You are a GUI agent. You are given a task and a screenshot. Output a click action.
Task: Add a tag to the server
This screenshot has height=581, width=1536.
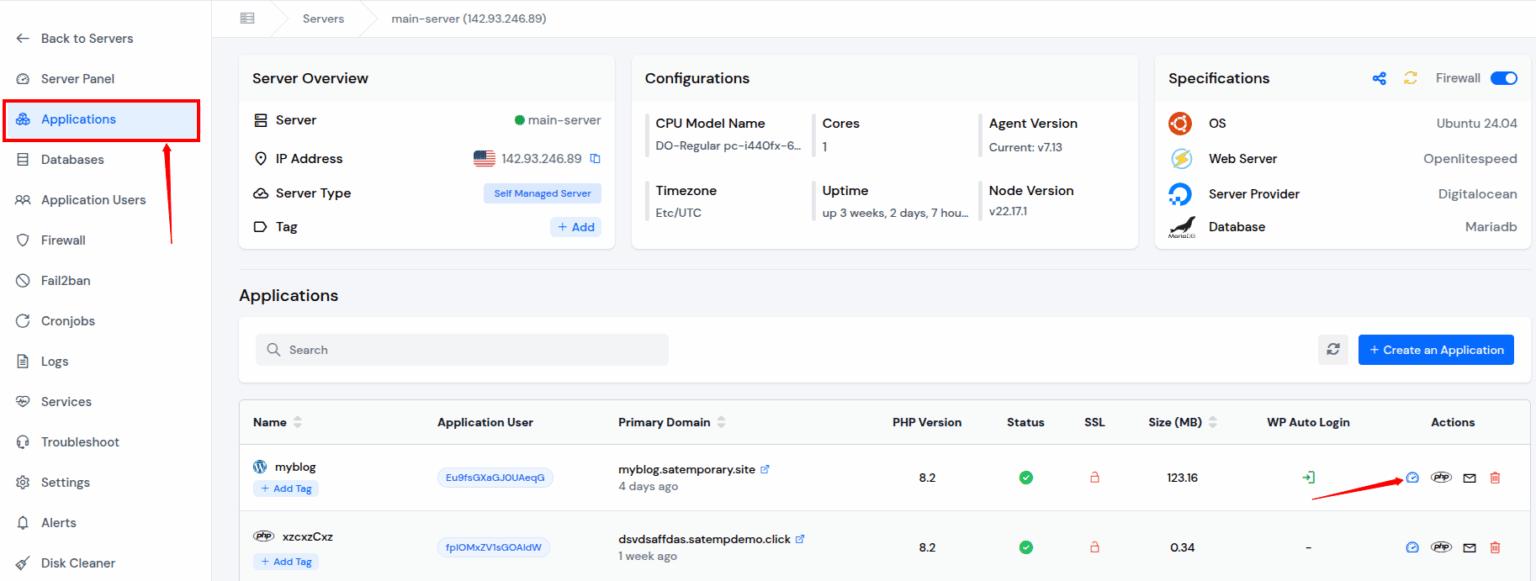(x=575, y=227)
